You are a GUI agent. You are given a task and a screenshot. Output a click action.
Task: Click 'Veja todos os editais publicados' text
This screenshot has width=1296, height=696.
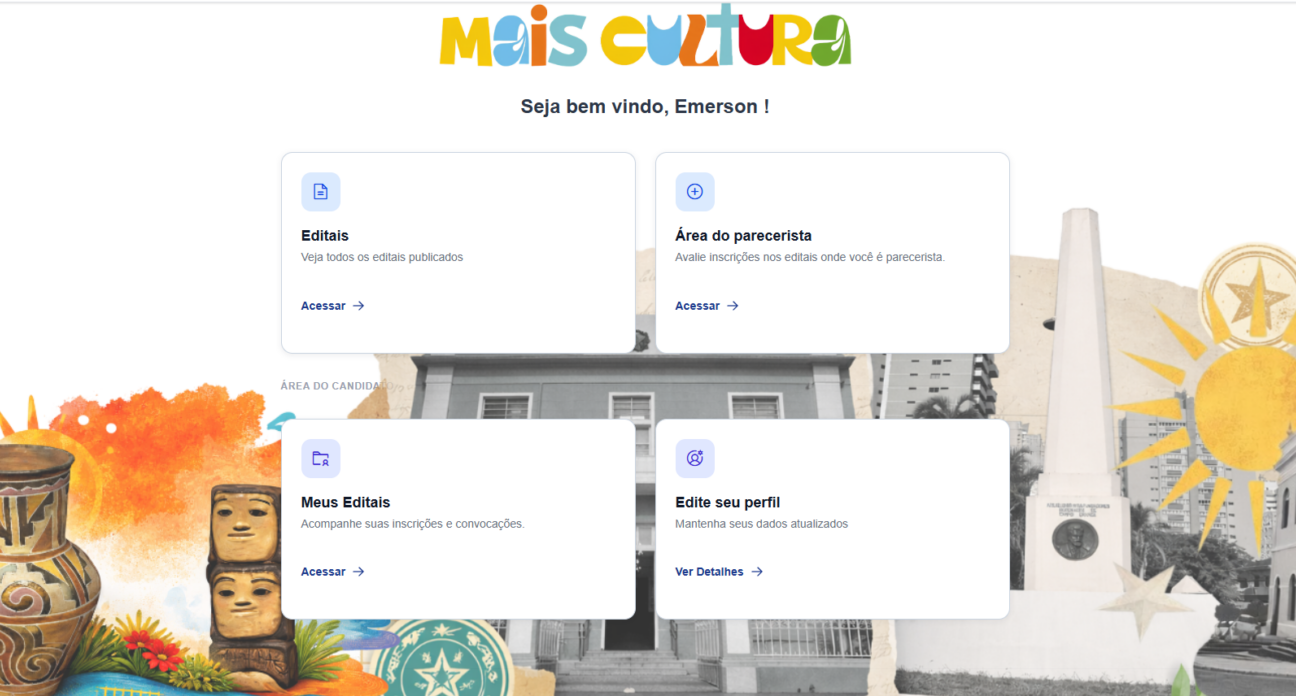click(382, 257)
